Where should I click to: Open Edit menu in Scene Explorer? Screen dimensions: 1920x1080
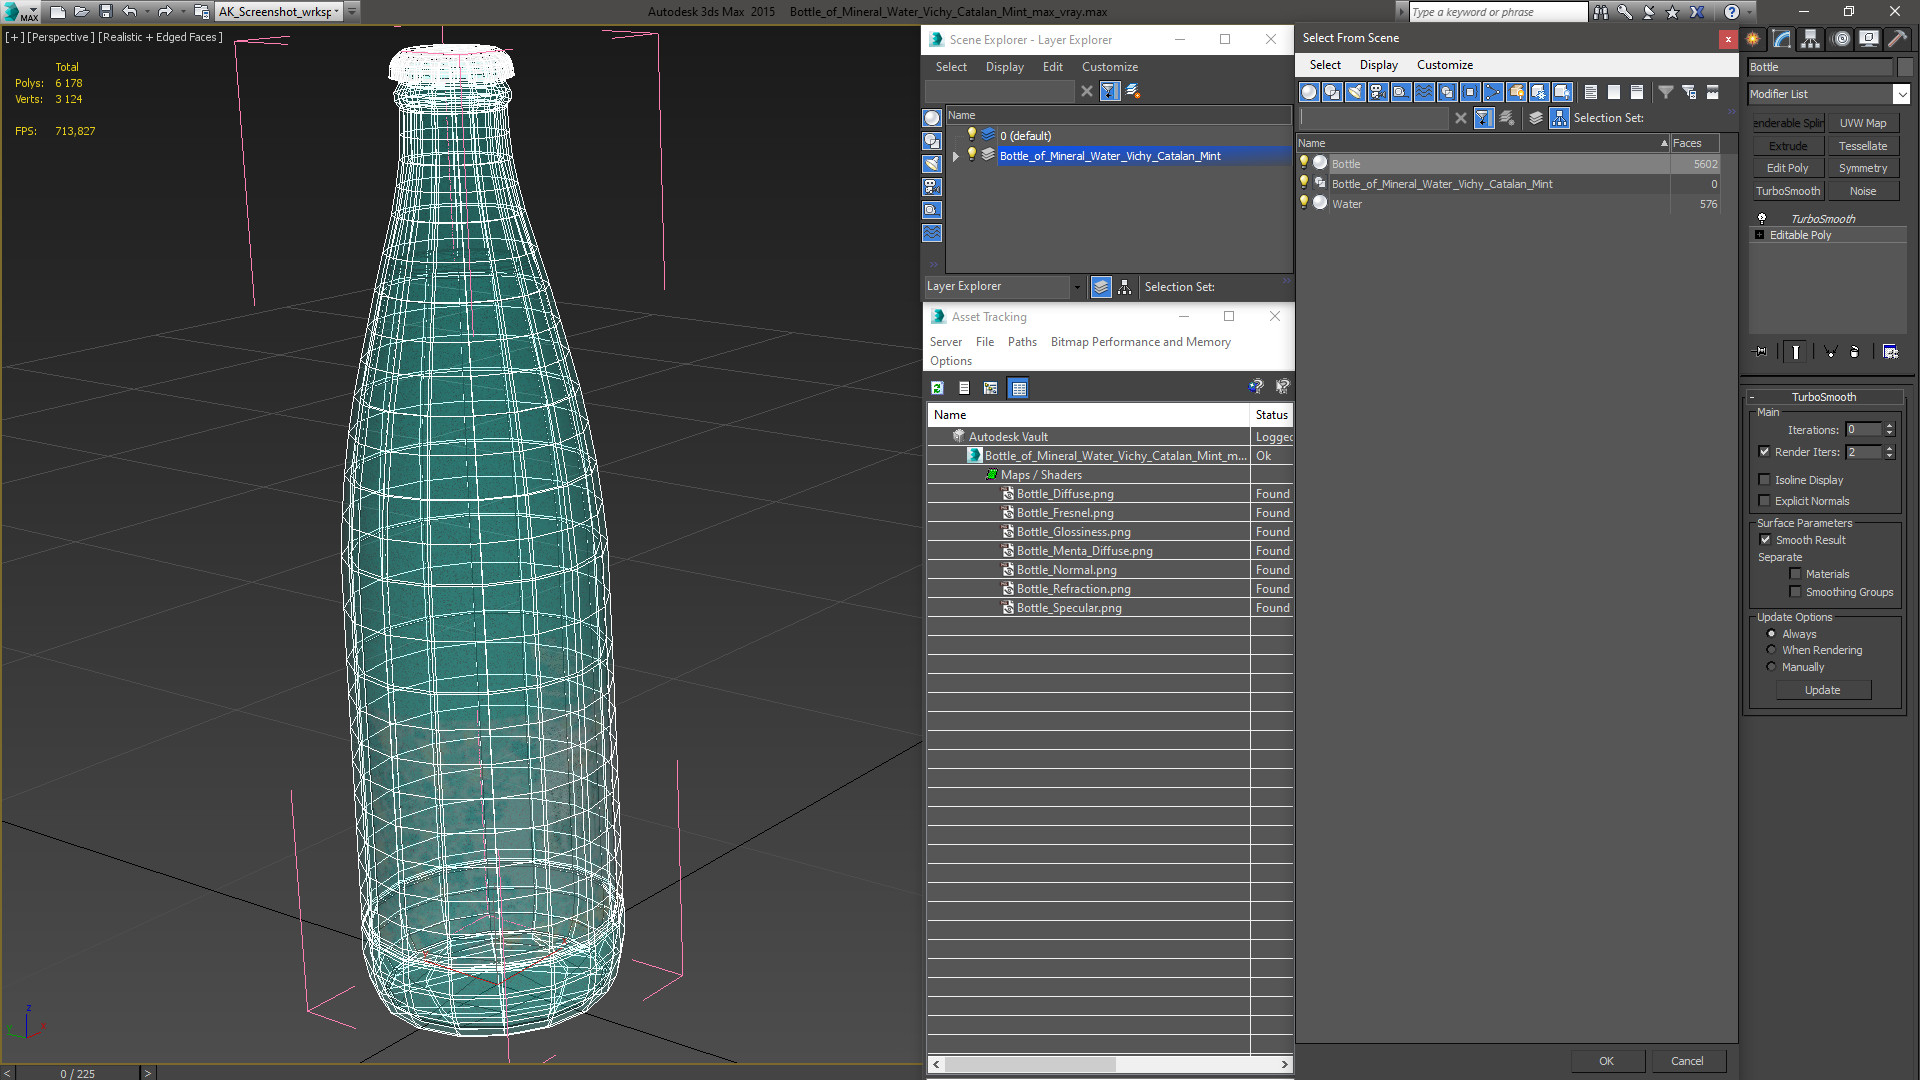(1052, 67)
